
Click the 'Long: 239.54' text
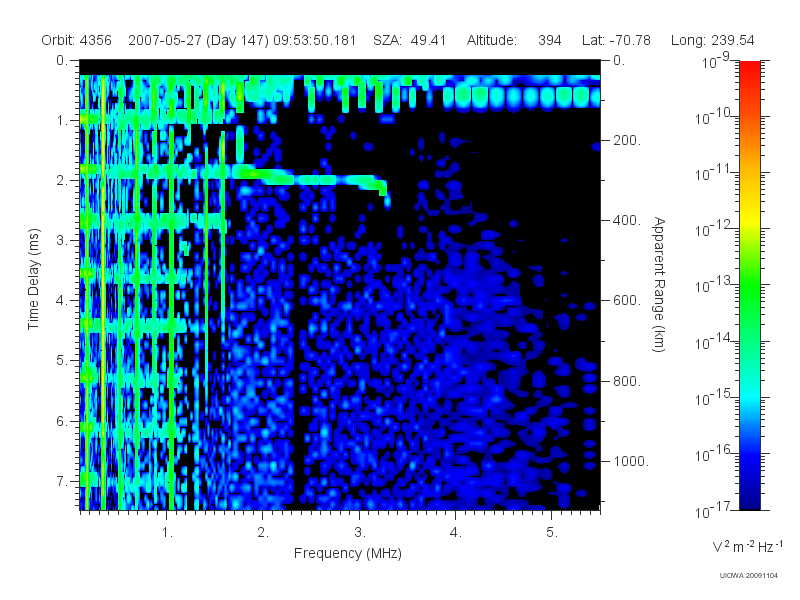pos(712,40)
